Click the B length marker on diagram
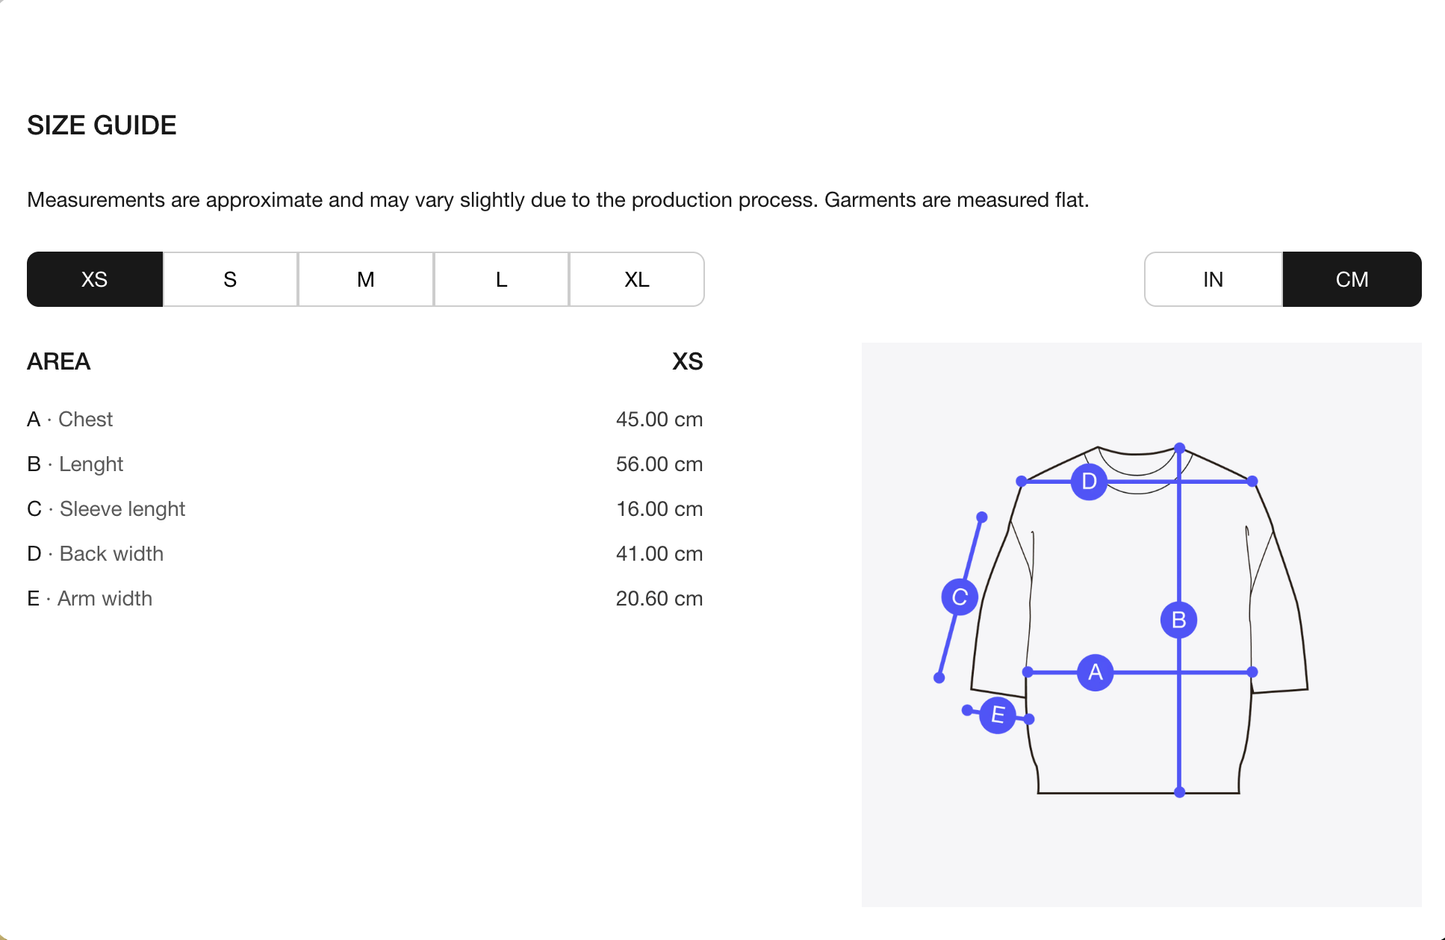The width and height of the screenshot is (1445, 940). pos(1179,620)
